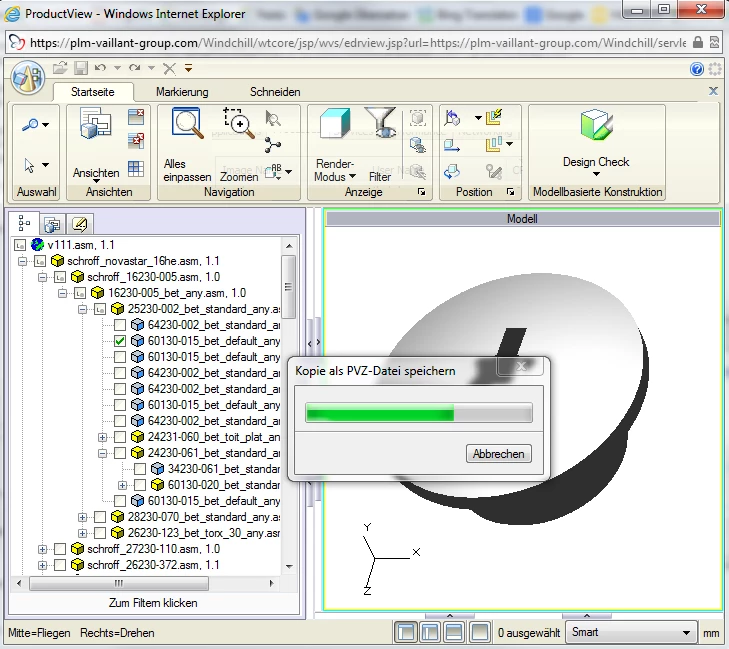The height and width of the screenshot is (649, 729).
Task: Click the first layout icon in status bar
Action: tap(406, 632)
